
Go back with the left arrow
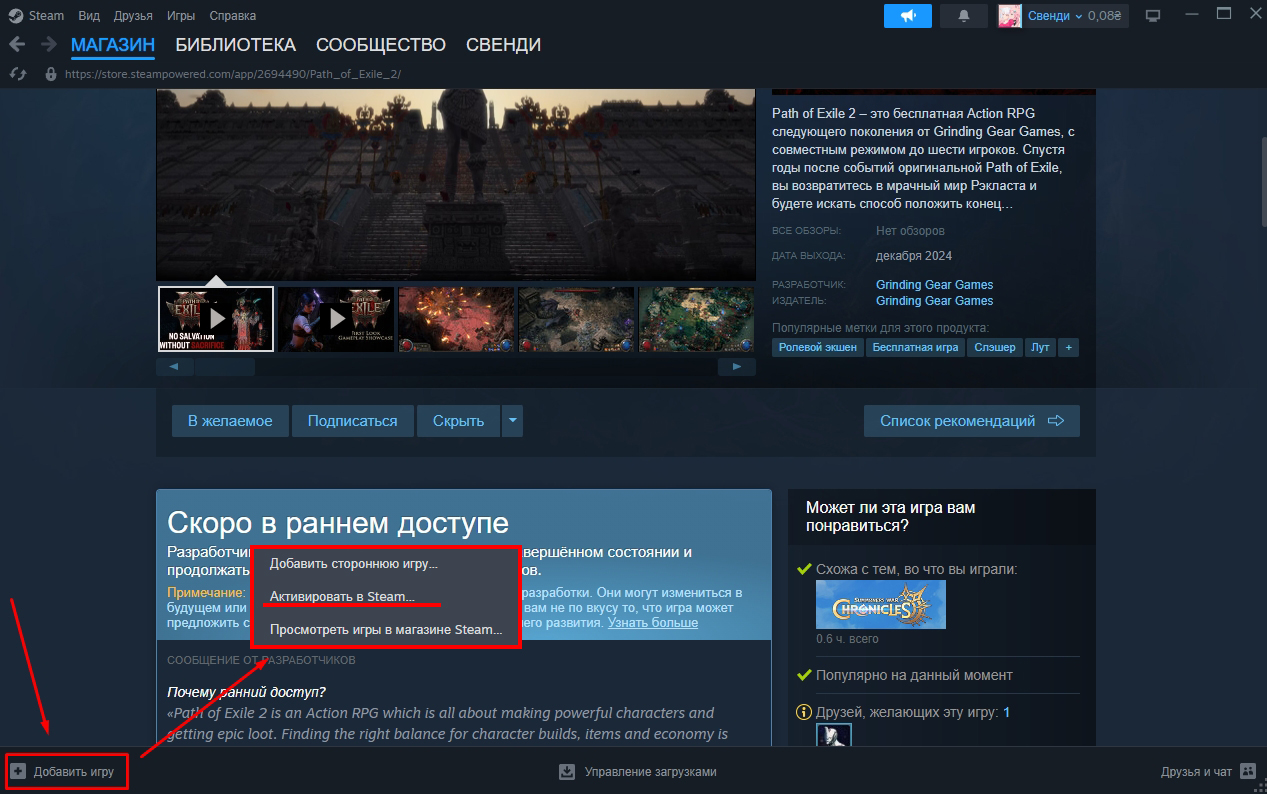[x=17, y=45]
